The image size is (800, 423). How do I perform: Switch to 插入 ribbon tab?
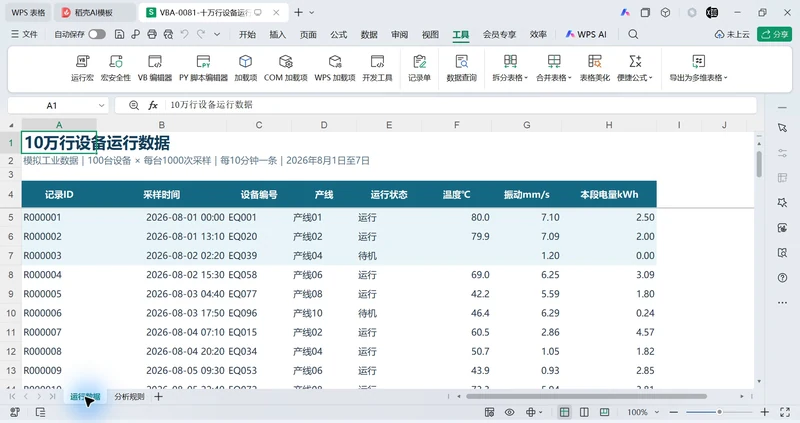(x=278, y=34)
